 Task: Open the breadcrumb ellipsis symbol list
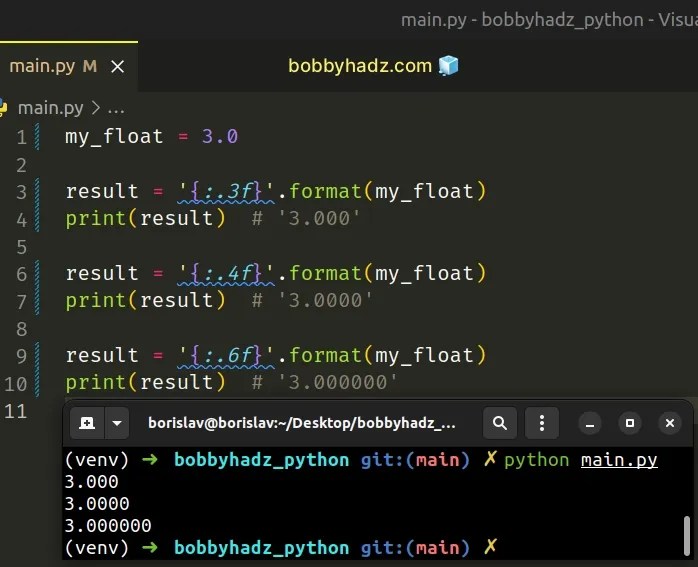116,109
